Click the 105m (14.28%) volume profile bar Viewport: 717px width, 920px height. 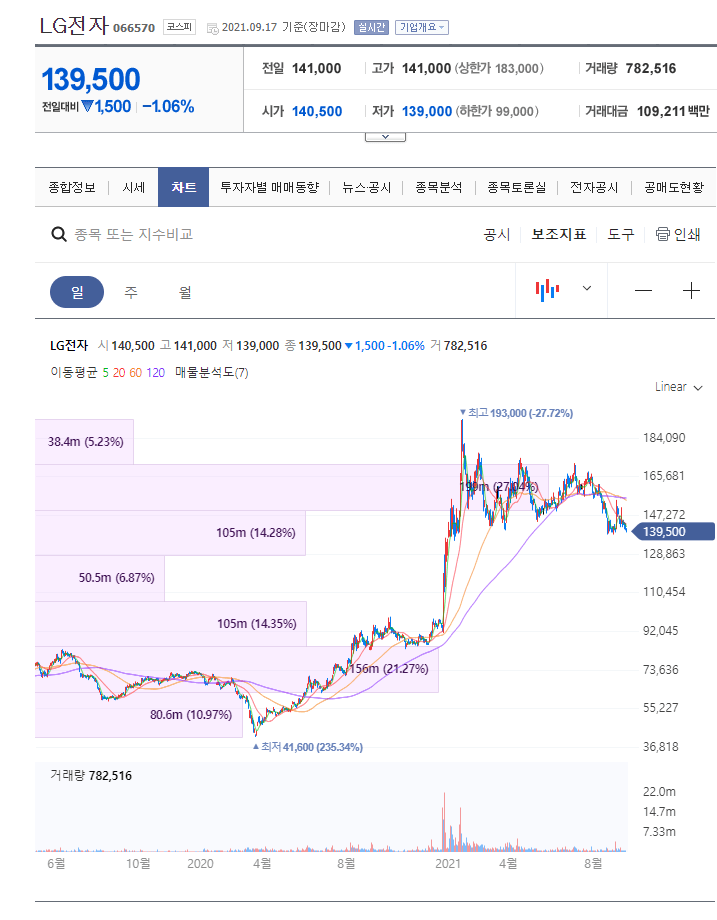click(170, 533)
